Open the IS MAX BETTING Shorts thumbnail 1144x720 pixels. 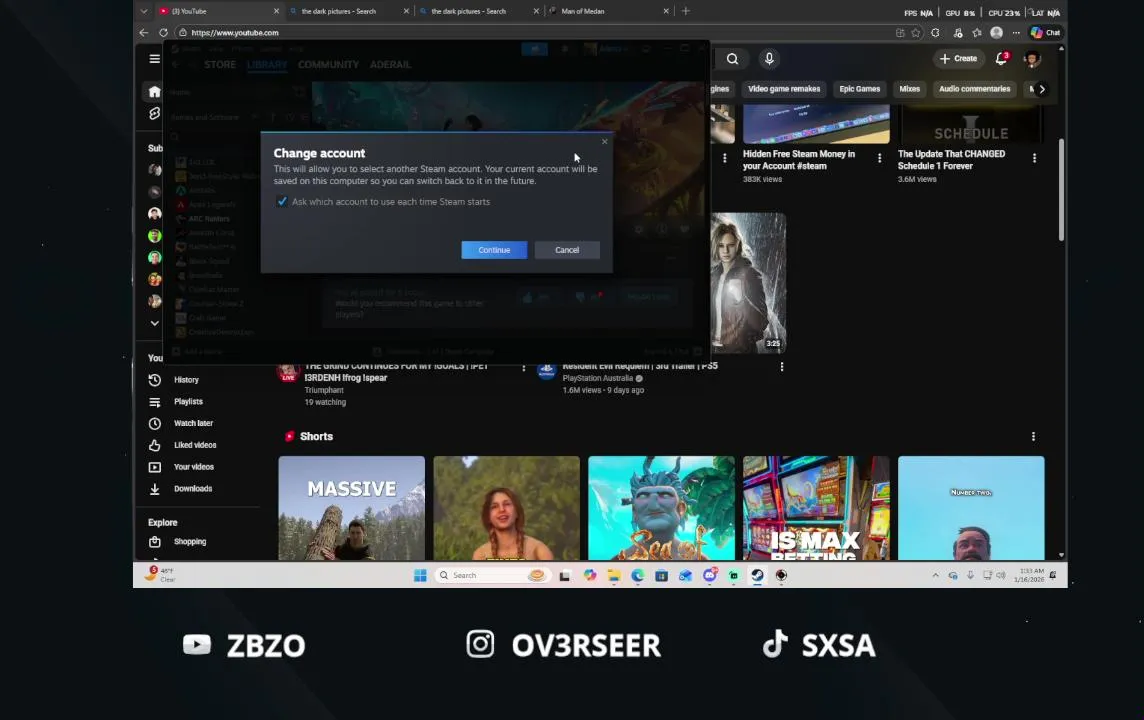(816, 508)
